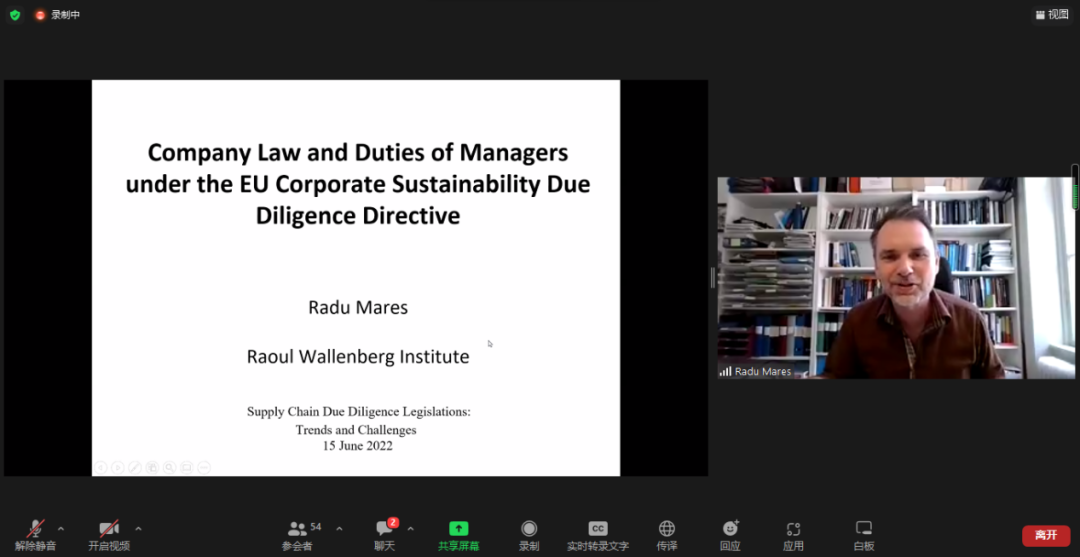This screenshot has width=1080, height=557.
Task: Click the record button (录制)
Action: pyautogui.click(x=529, y=534)
